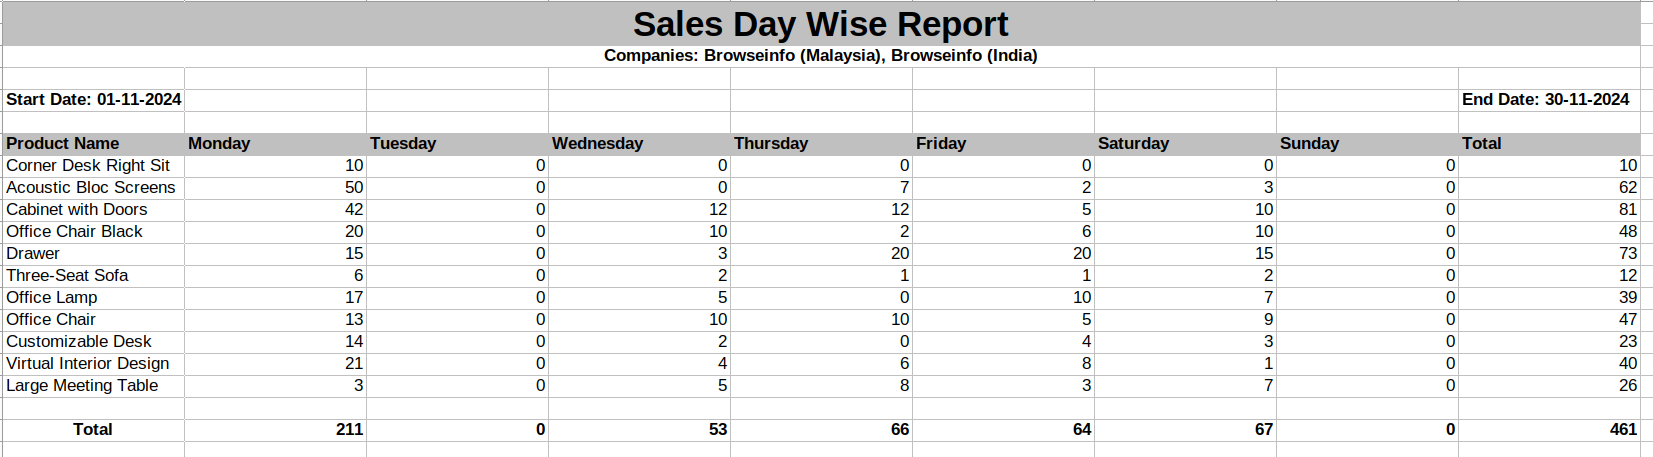Select the Virtual Interior Design cell
The width and height of the screenshot is (1653, 457).
pos(88,364)
